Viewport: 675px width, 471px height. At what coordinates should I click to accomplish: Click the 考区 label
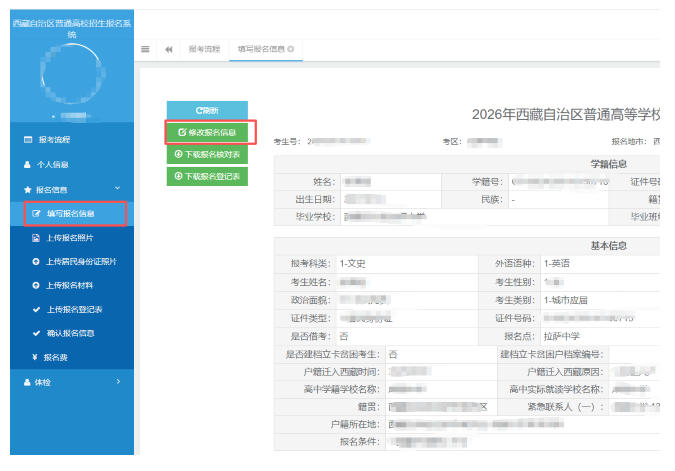coord(452,141)
